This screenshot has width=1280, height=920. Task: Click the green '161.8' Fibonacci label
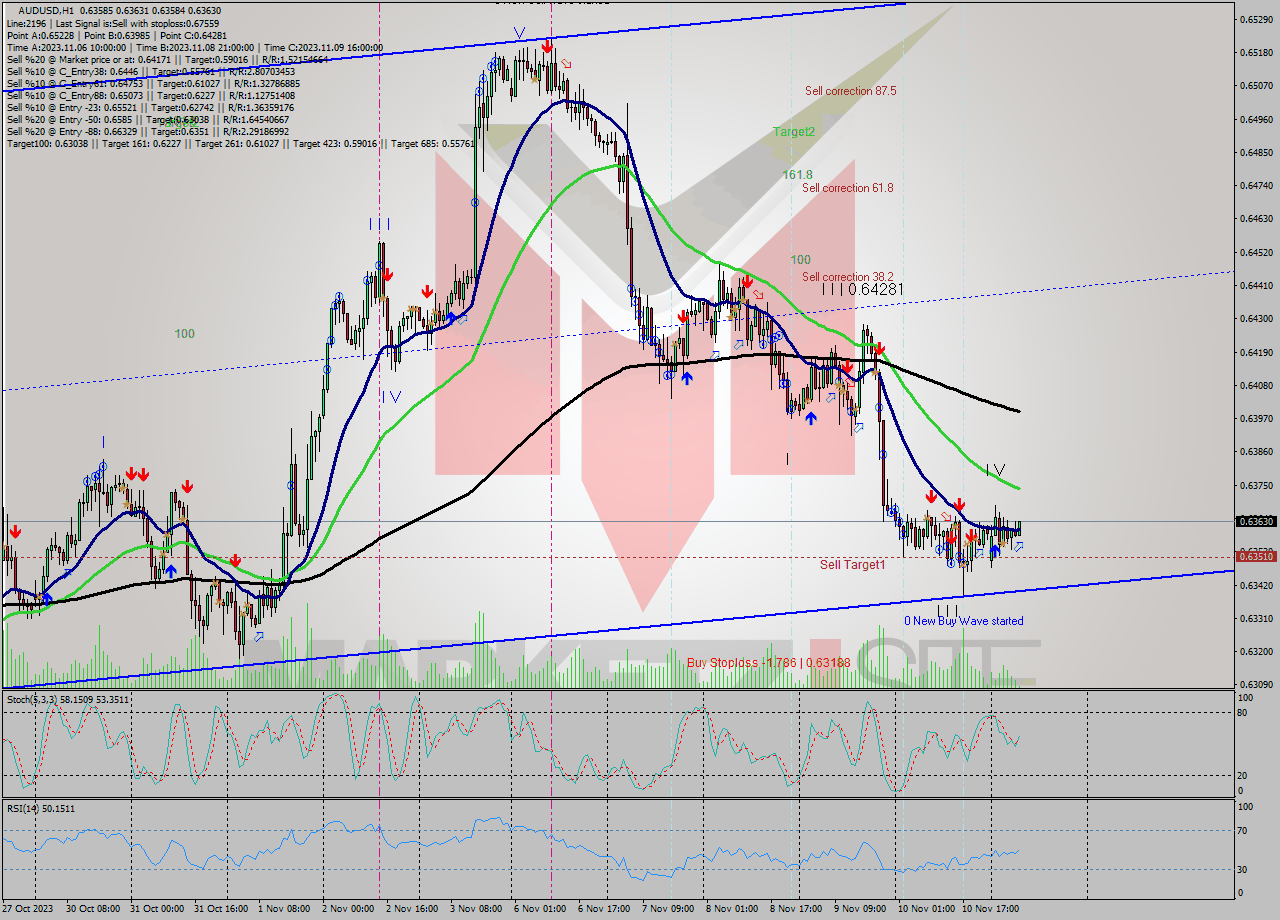[797, 174]
